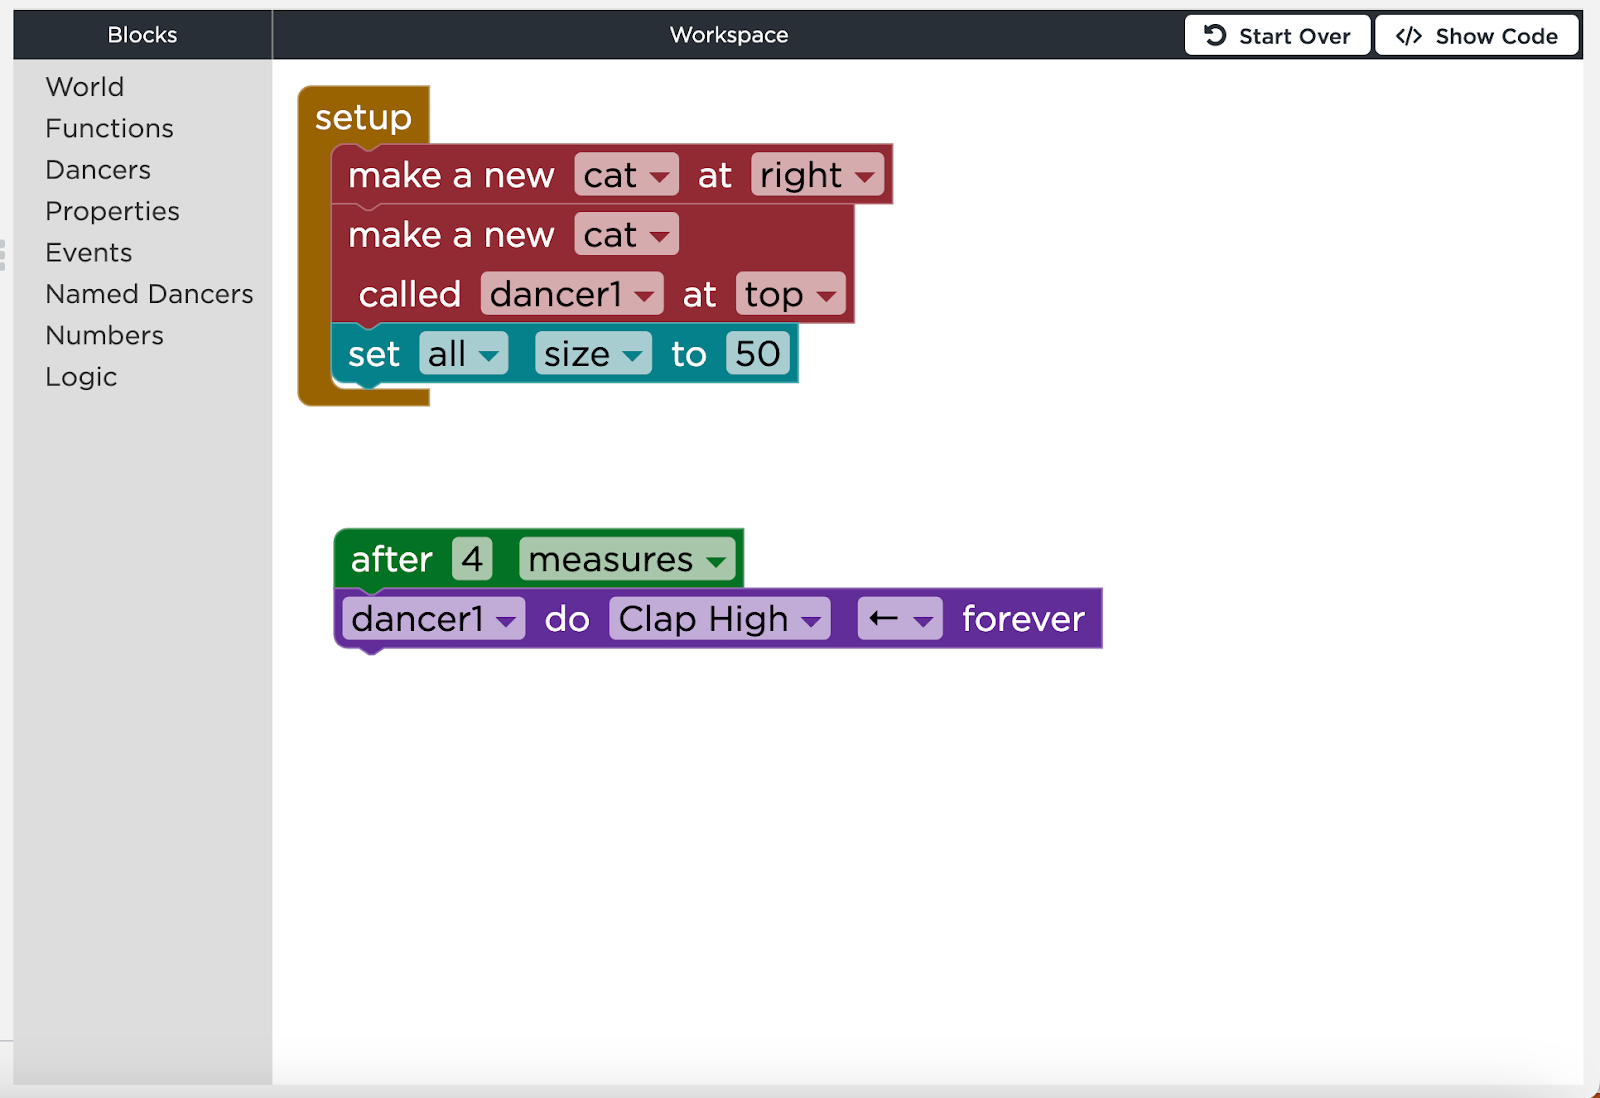The image size is (1600, 1098).
Task: Open the Numbers blocks category
Action: coord(104,335)
